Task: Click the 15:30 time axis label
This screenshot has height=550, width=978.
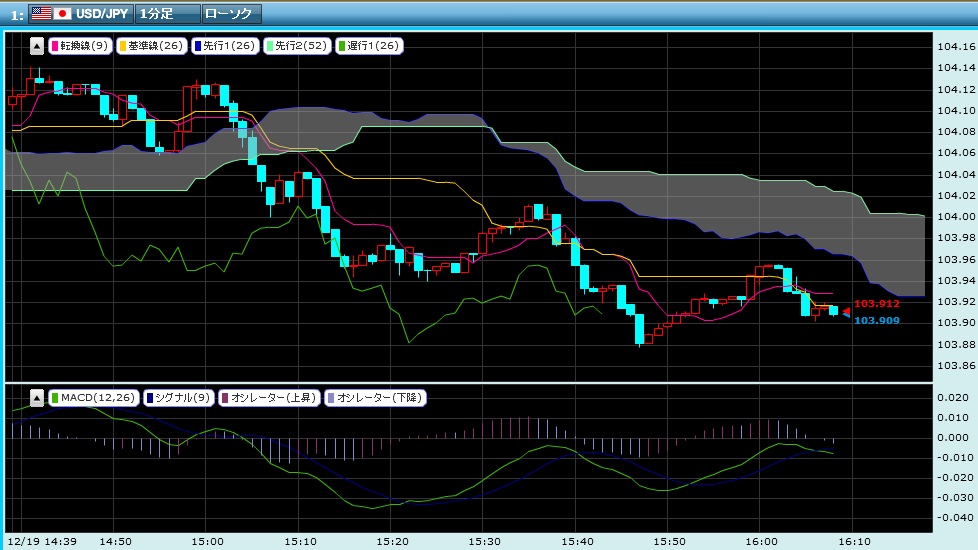Action: tap(484, 541)
